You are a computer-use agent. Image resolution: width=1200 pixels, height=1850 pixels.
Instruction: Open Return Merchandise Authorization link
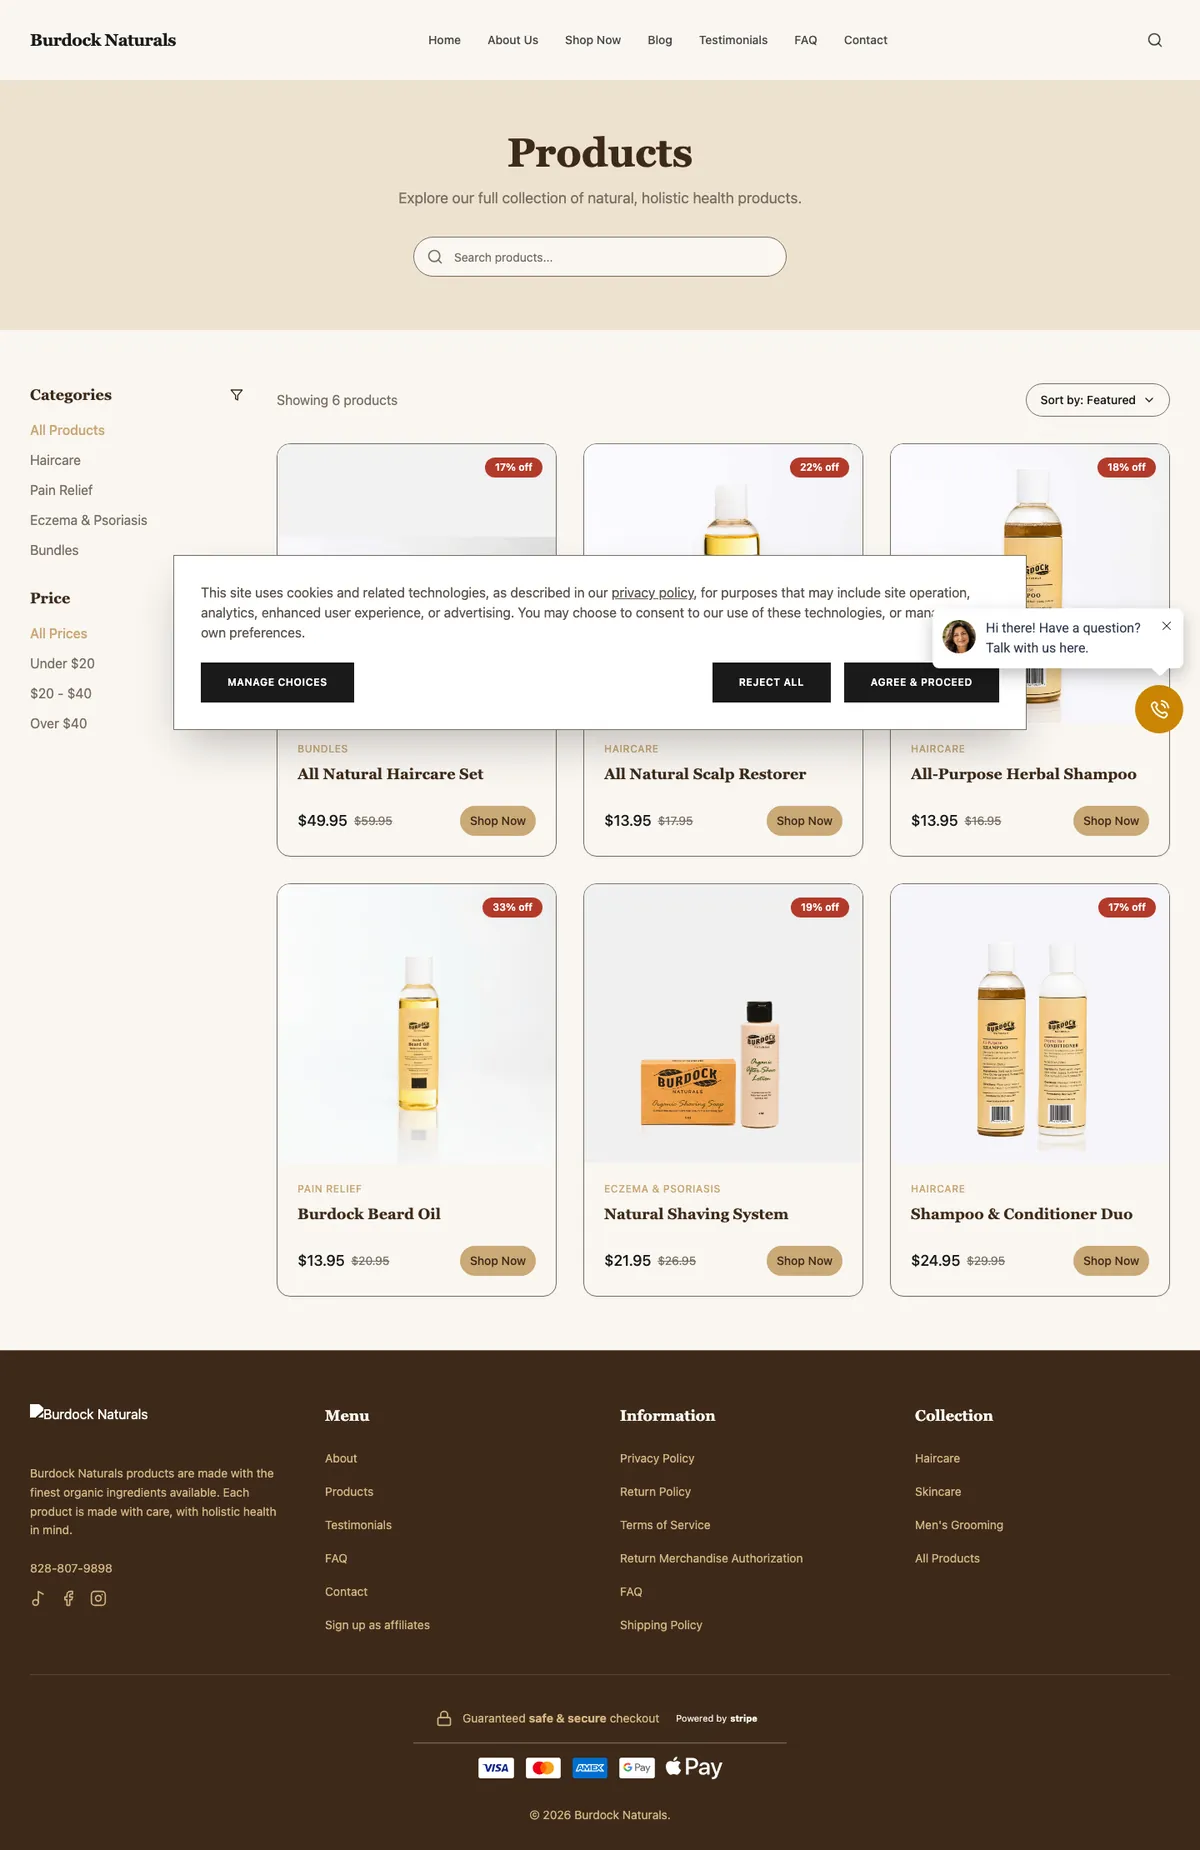(x=711, y=1558)
